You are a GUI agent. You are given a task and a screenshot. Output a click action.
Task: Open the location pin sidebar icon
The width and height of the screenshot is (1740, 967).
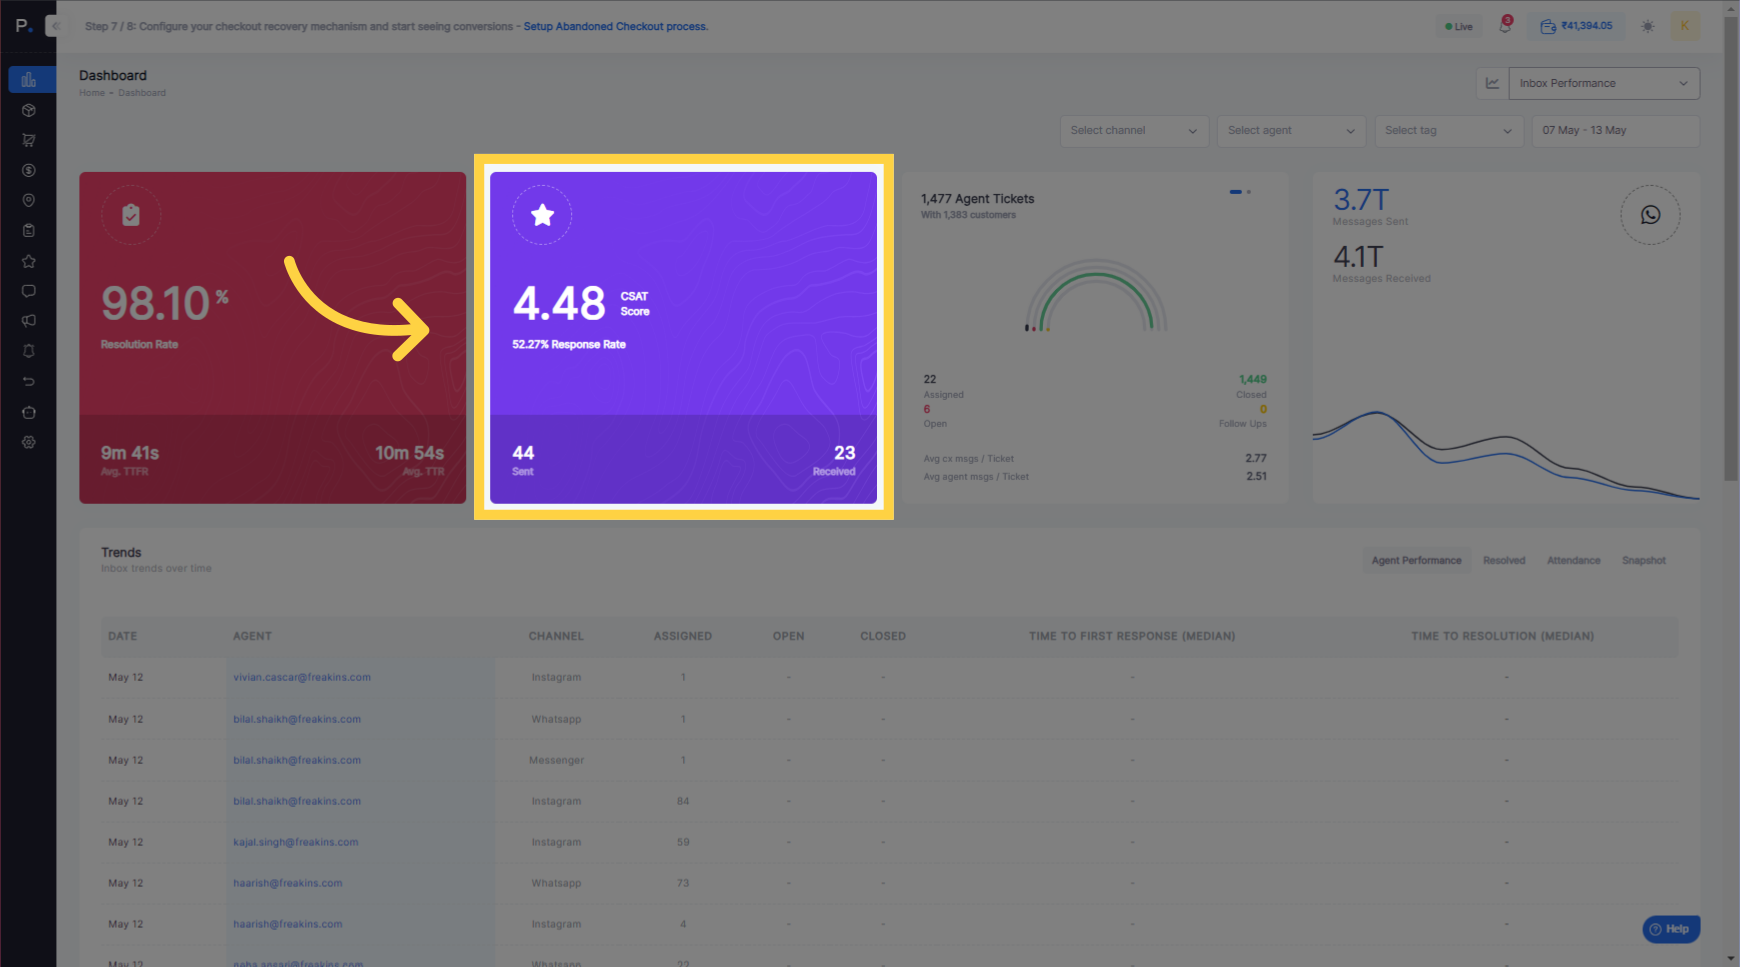click(28, 200)
